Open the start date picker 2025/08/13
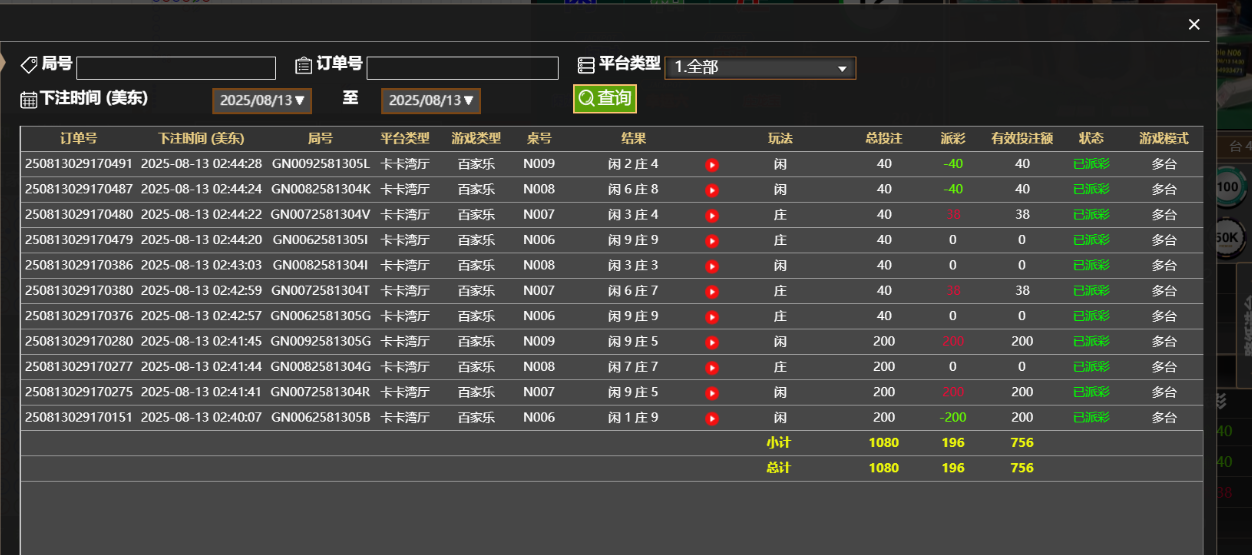The height and width of the screenshot is (555, 1252). [262, 101]
